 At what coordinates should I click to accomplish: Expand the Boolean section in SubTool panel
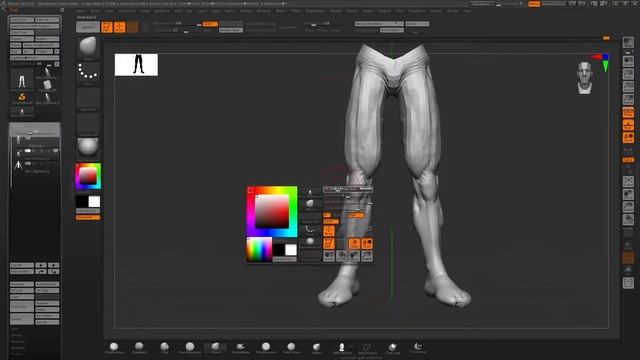[x=18, y=342]
